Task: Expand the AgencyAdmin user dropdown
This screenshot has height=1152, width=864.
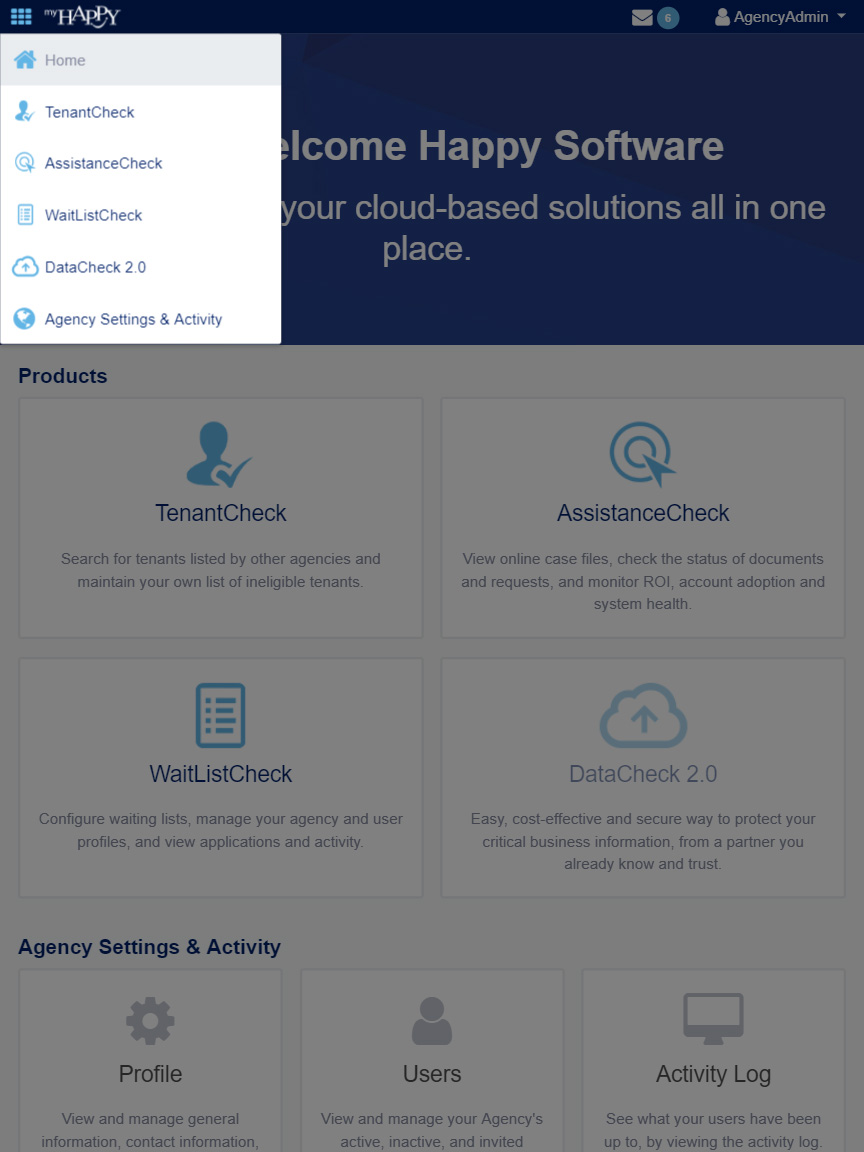Action: coord(781,17)
